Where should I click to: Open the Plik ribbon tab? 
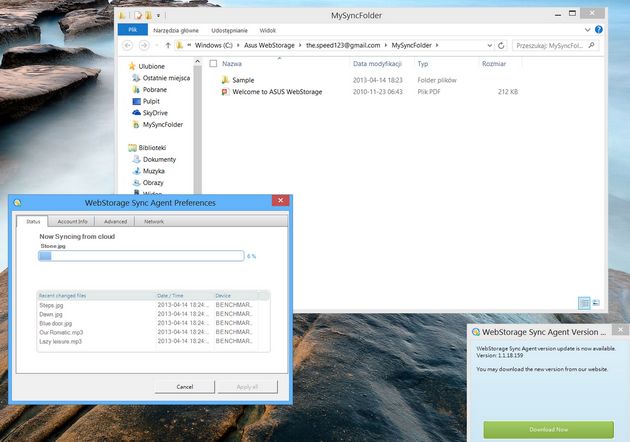tap(133, 30)
